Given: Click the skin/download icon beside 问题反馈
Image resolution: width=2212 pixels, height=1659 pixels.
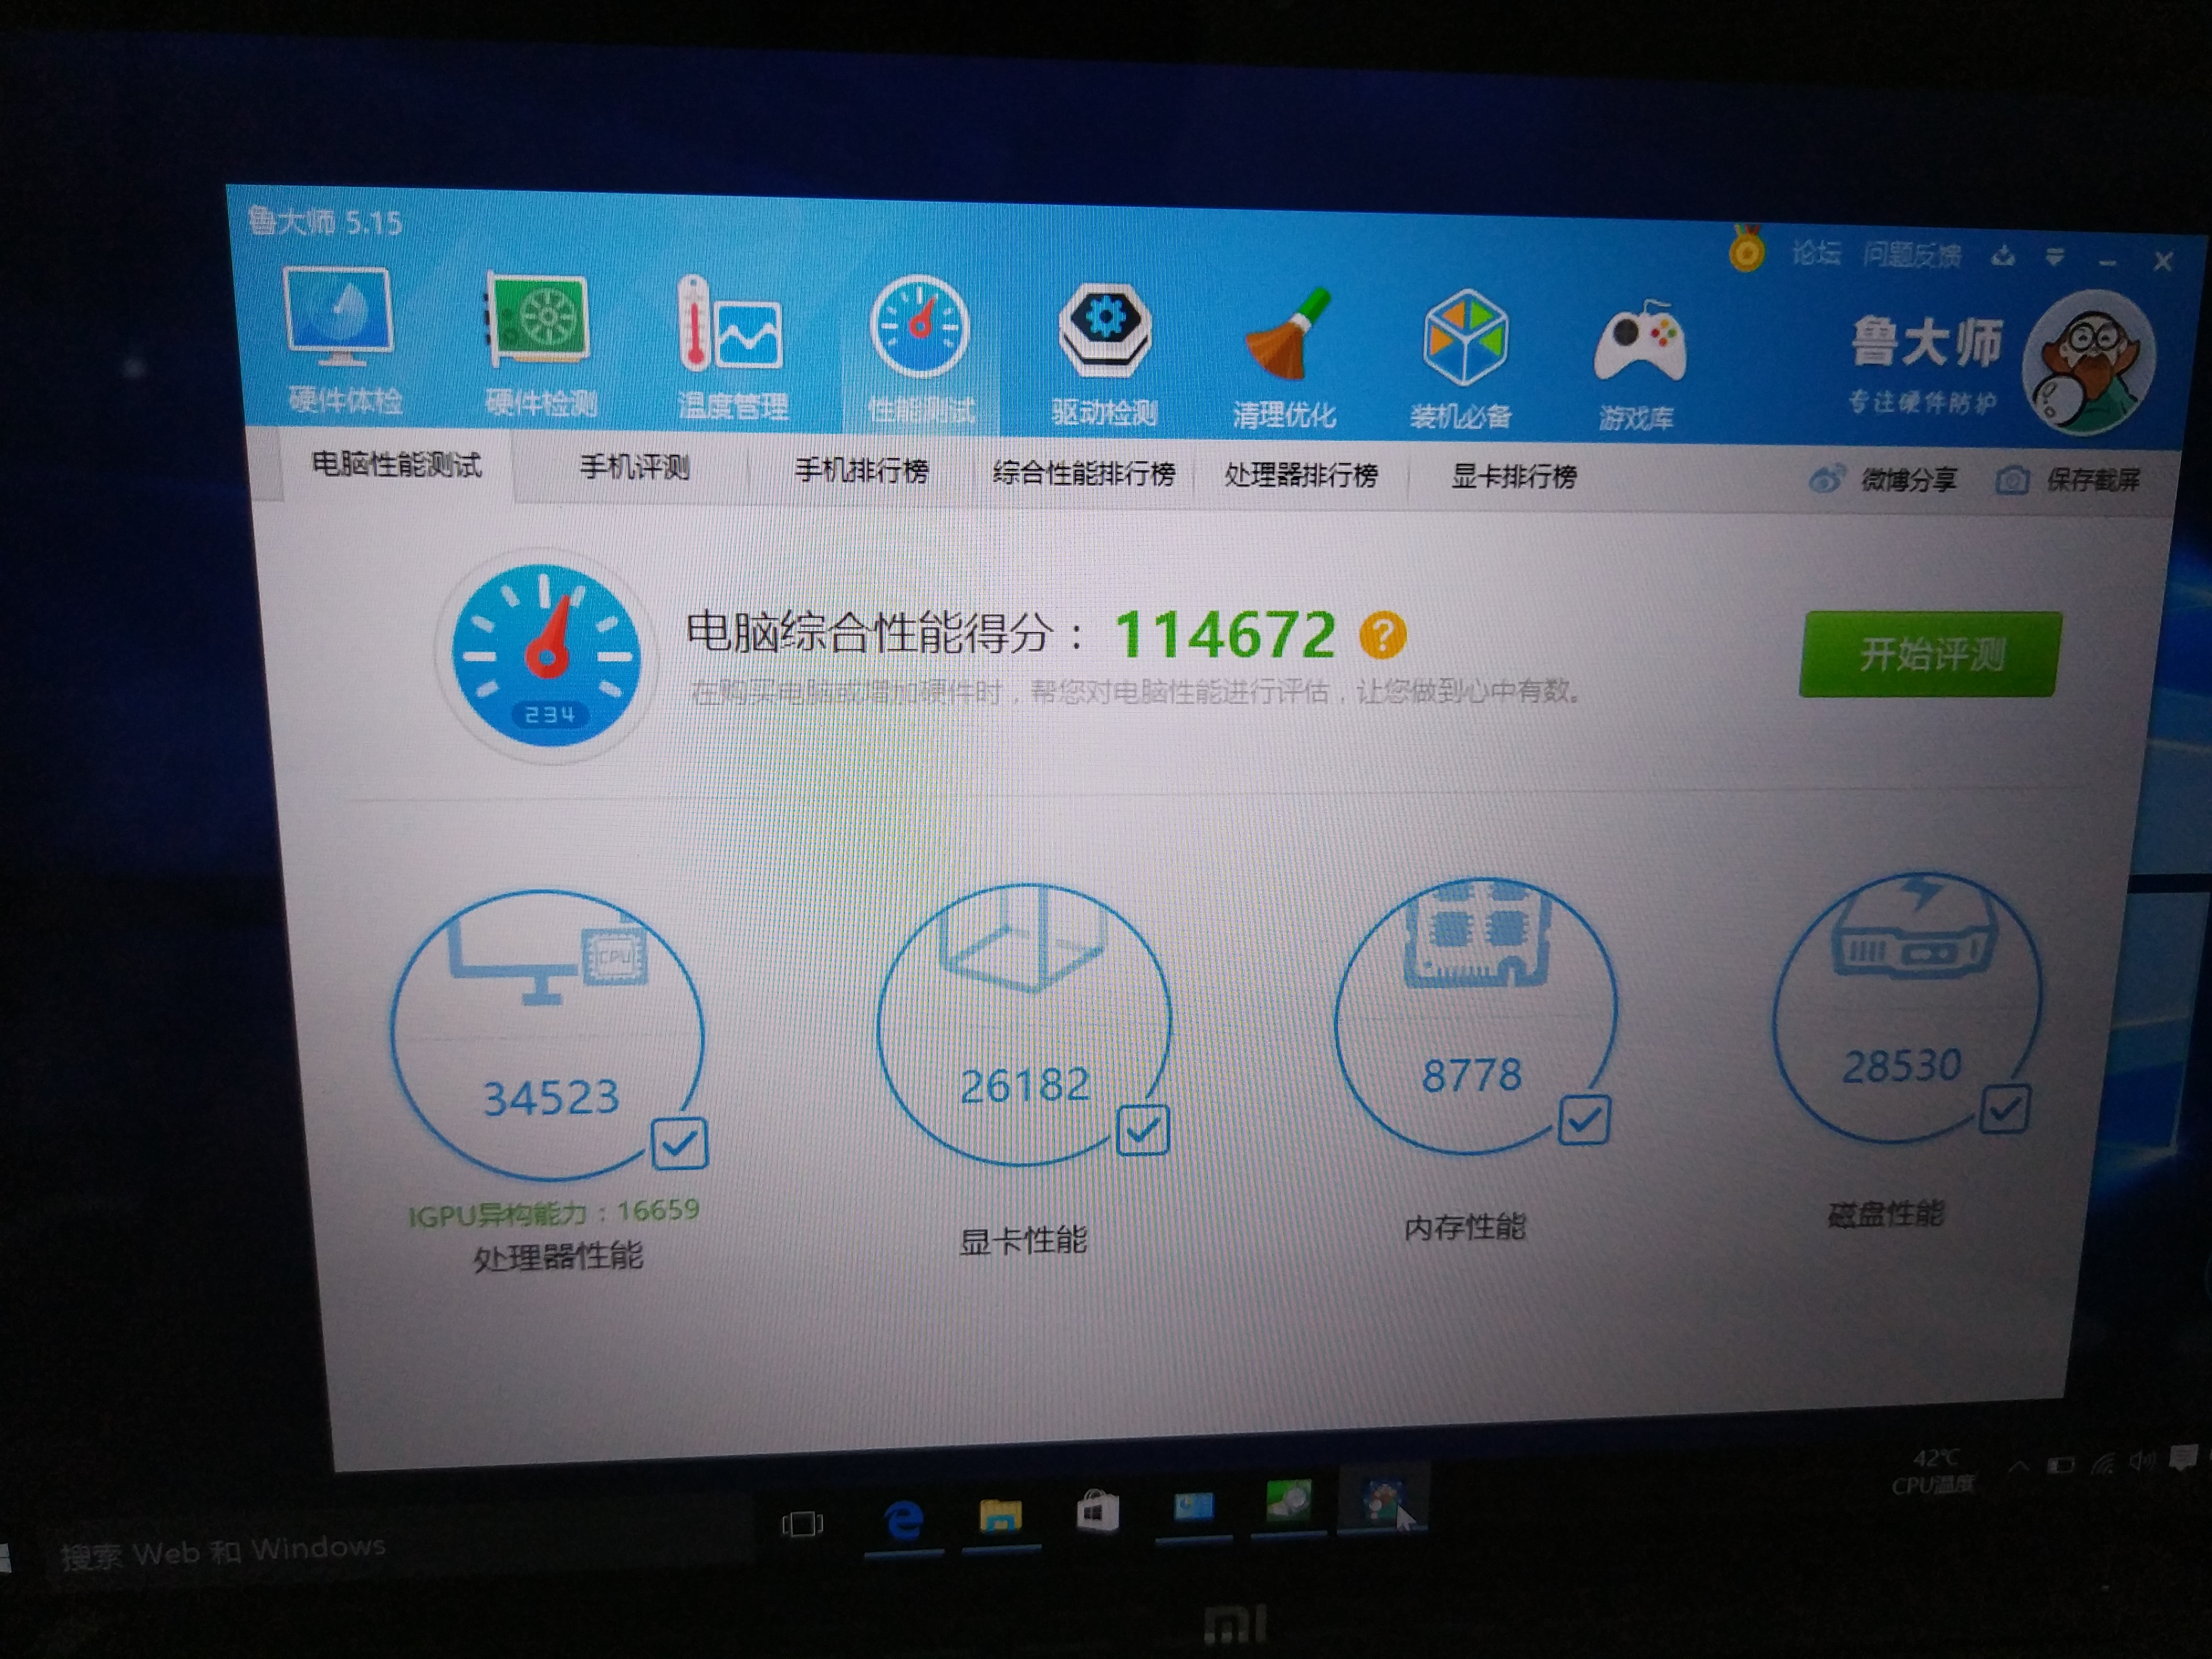Looking at the screenshot, I should coord(2003,256).
